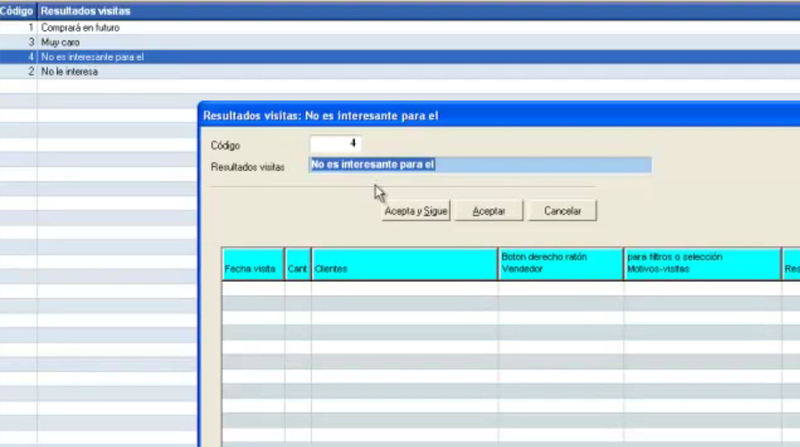Screen dimensions: 800x447
Task: Click the 'Vendedor' grid column header
Action: (x=560, y=269)
